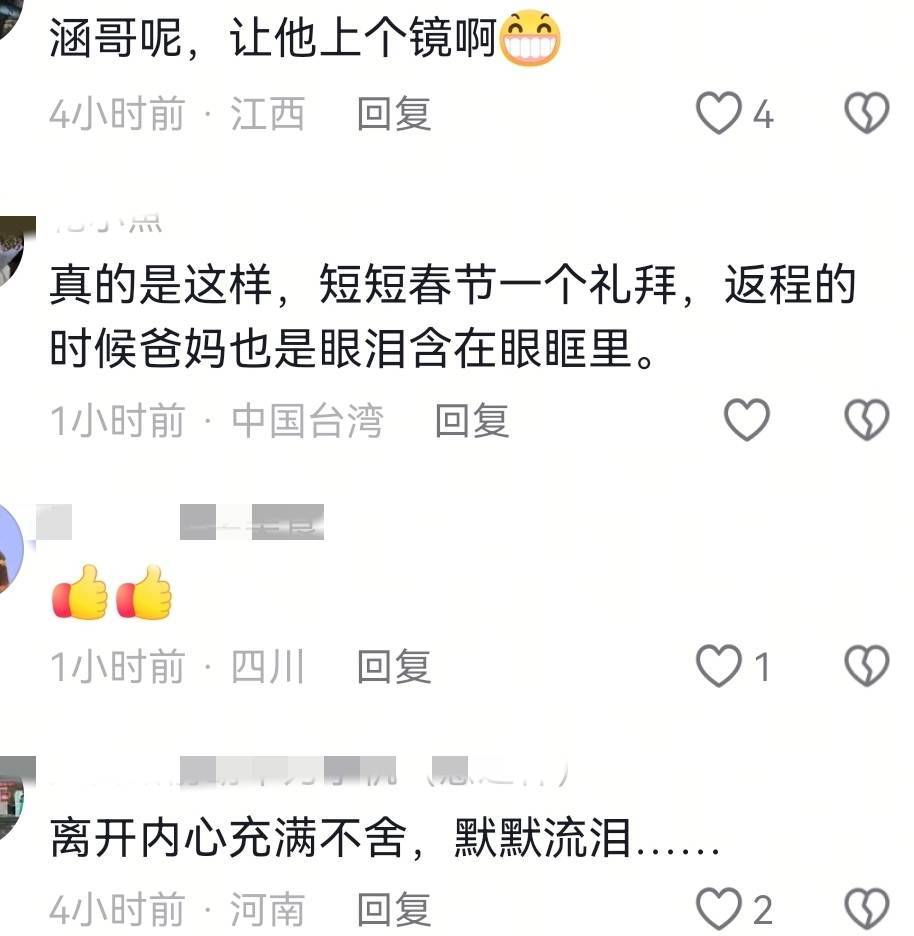Open avatar of the 四川 commenter
The height and width of the screenshot is (936, 914).
[x=12, y=549]
